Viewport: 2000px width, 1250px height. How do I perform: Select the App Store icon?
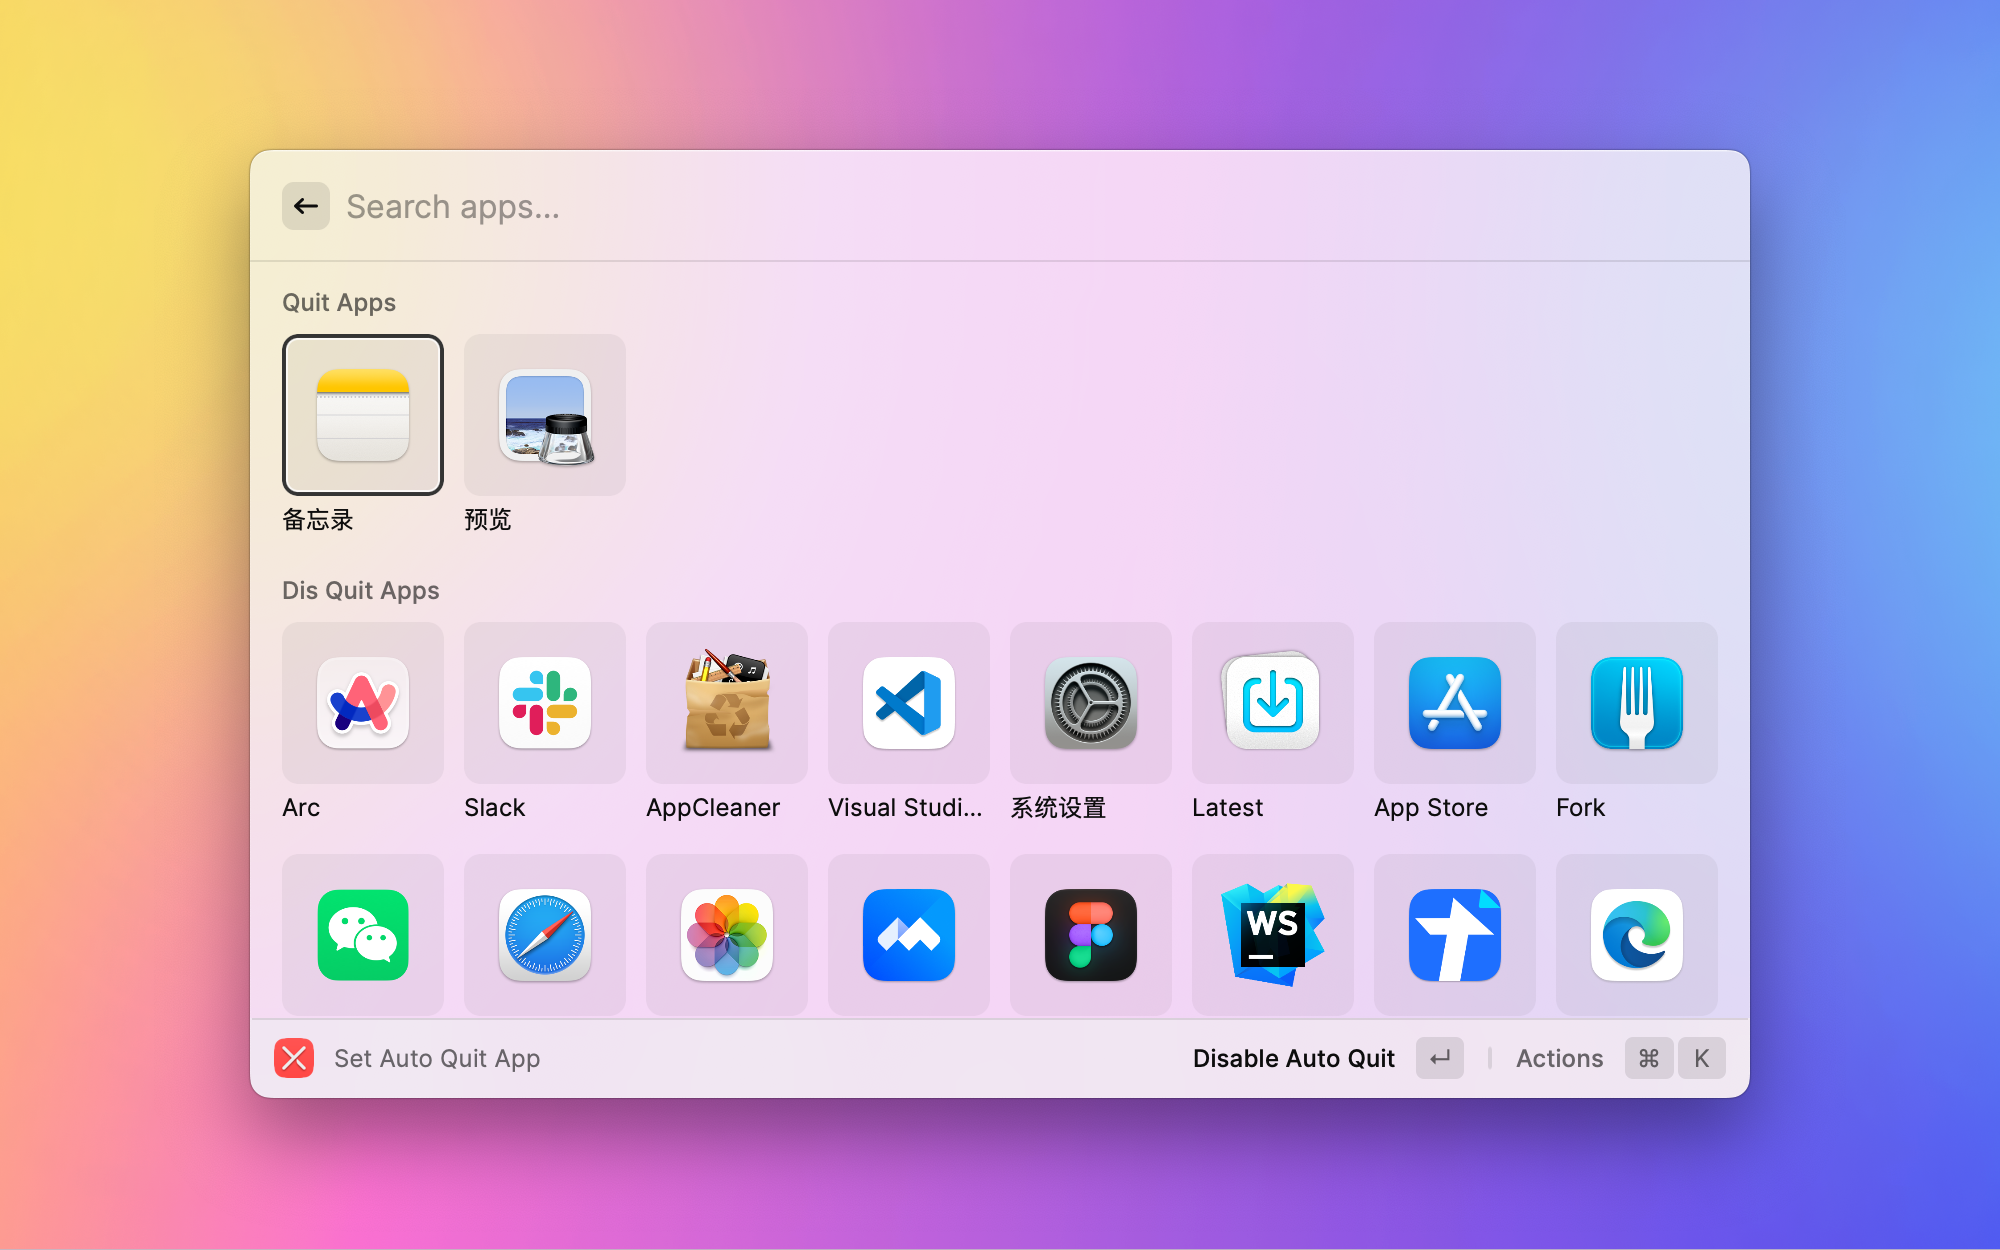(x=1455, y=703)
